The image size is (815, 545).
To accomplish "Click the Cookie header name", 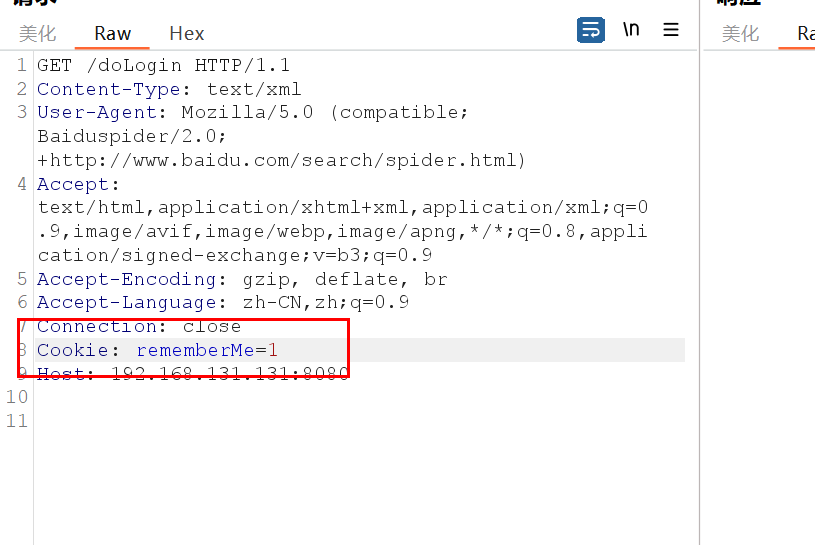I will tap(73, 351).
